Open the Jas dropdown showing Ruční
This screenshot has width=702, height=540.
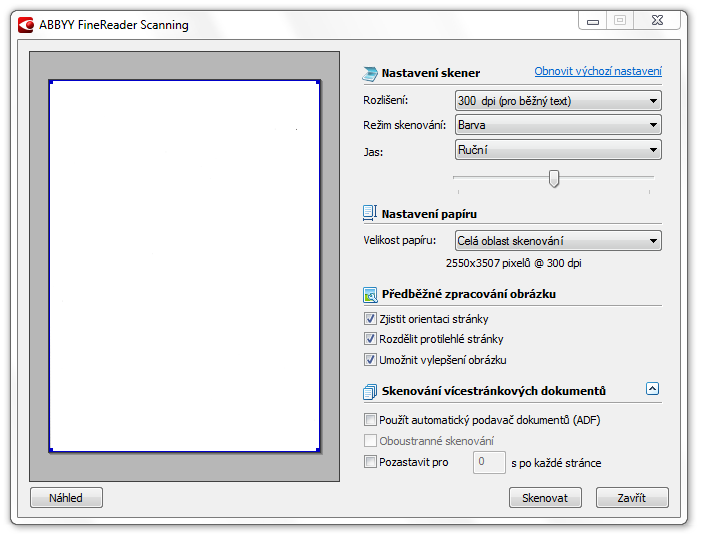[558, 150]
